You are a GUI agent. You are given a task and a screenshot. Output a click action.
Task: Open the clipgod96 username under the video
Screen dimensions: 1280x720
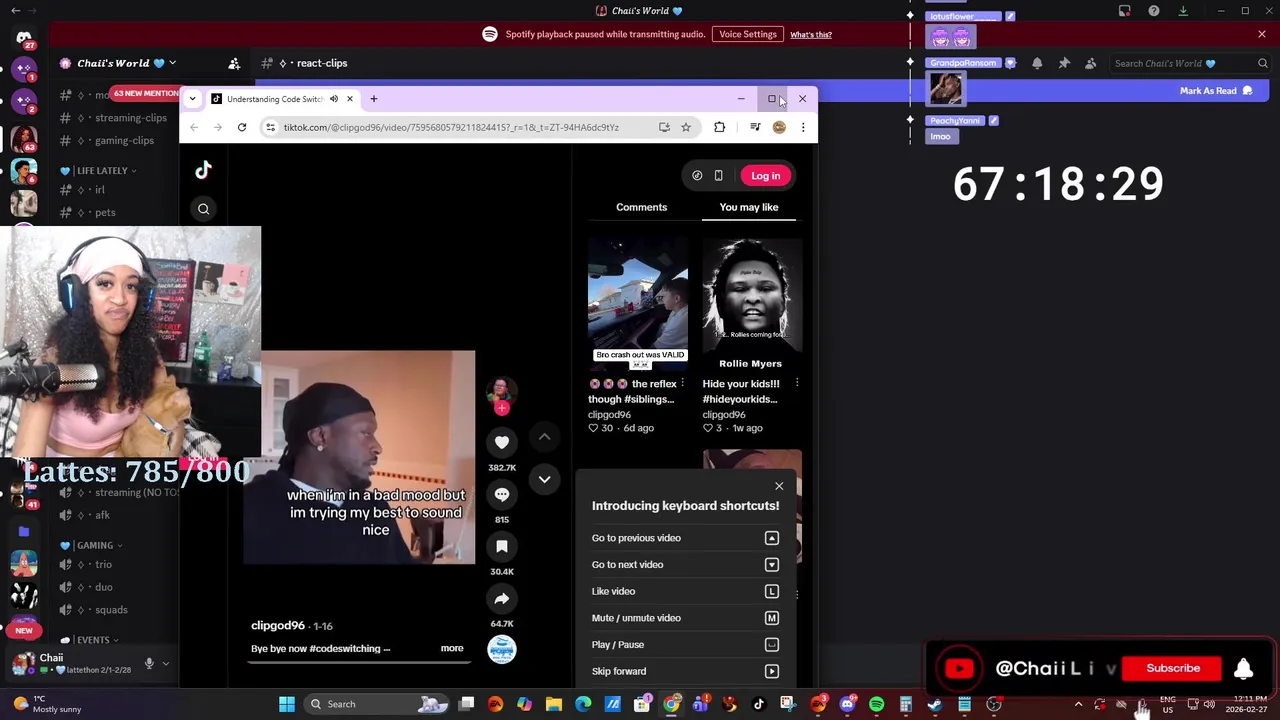[x=278, y=626]
